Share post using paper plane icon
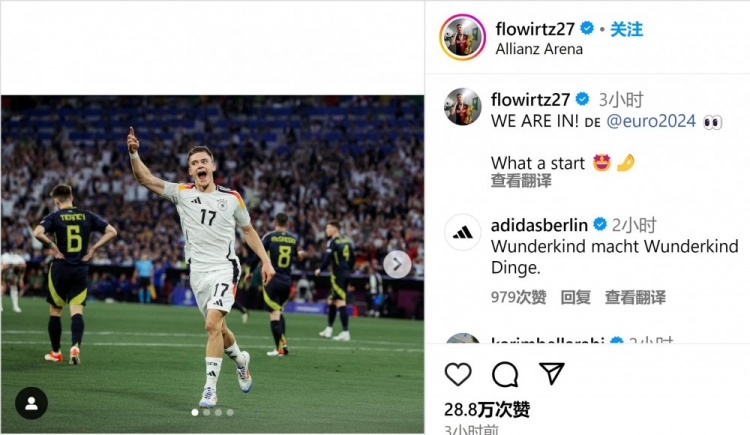The width and height of the screenshot is (750, 435). tap(552, 374)
